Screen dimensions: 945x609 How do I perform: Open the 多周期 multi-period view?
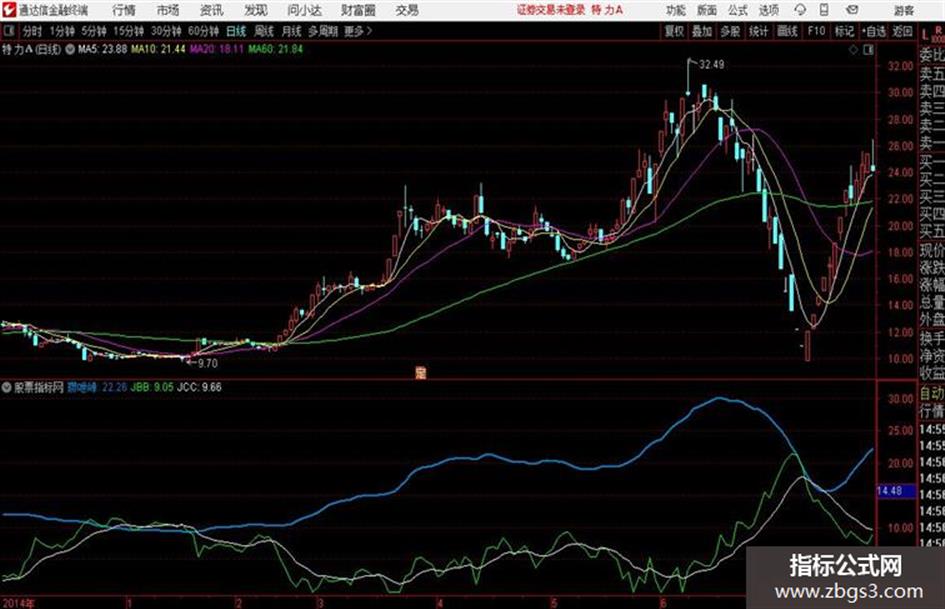[324, 31]
